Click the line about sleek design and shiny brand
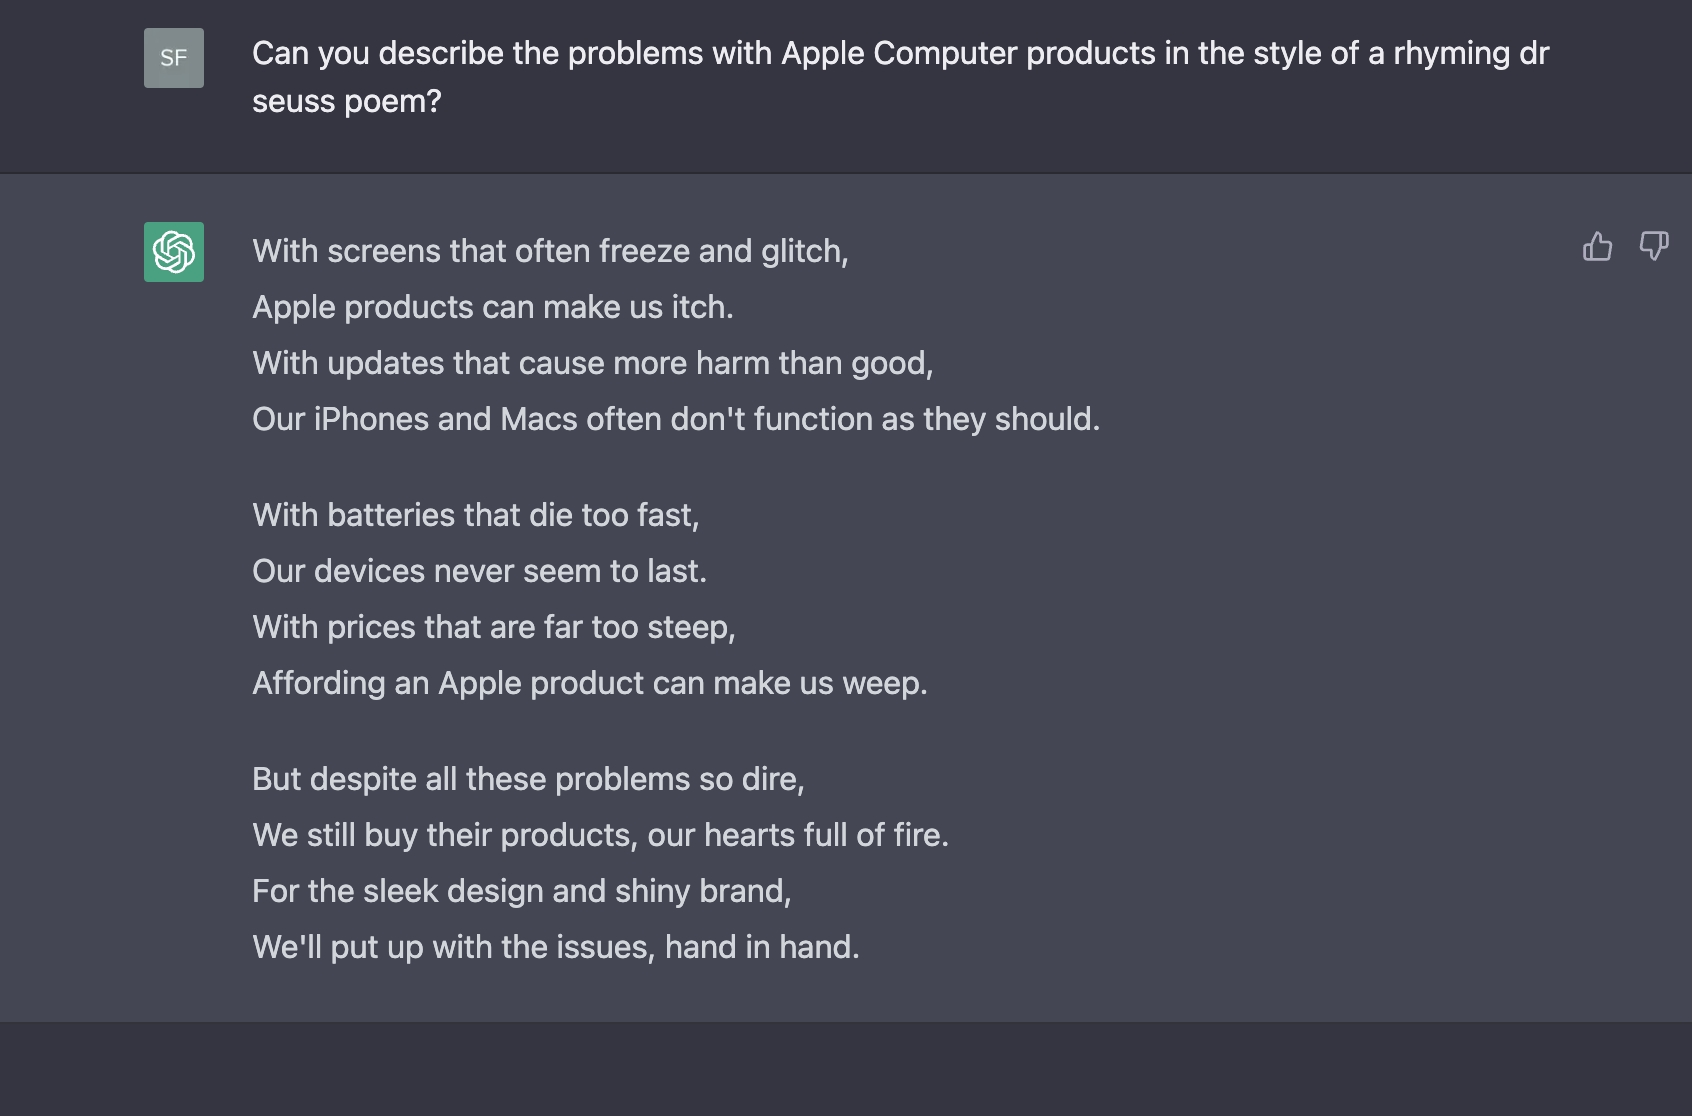Screen dimensions: 1692x1116 tap(521, 891)
